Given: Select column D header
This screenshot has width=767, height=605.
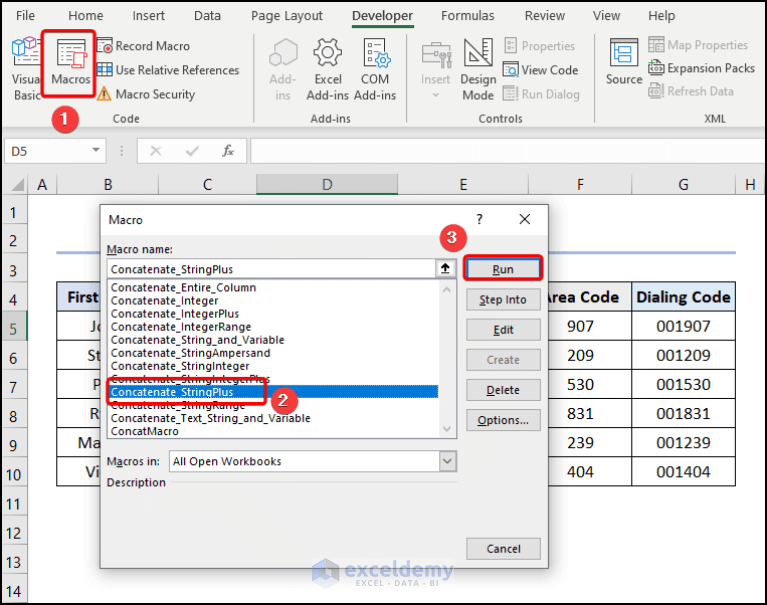Looking at the screenshot, I should [x=327, y=184].
